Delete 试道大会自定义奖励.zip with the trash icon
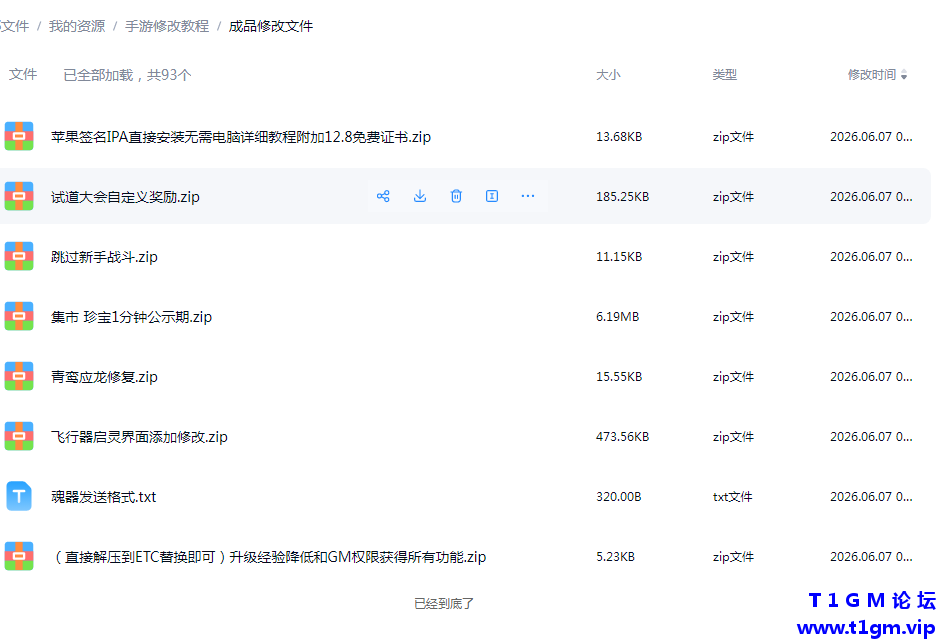The width and height of the screenshot is (941, 644). point(456,196)
